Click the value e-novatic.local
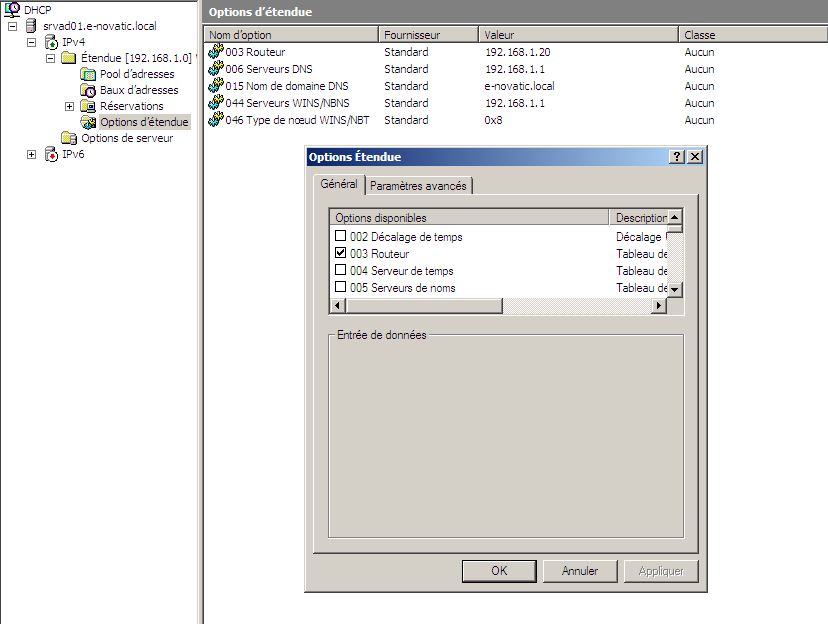Image resolution: width=828 pixels, height=624 pixels. [x=519, y=86]
